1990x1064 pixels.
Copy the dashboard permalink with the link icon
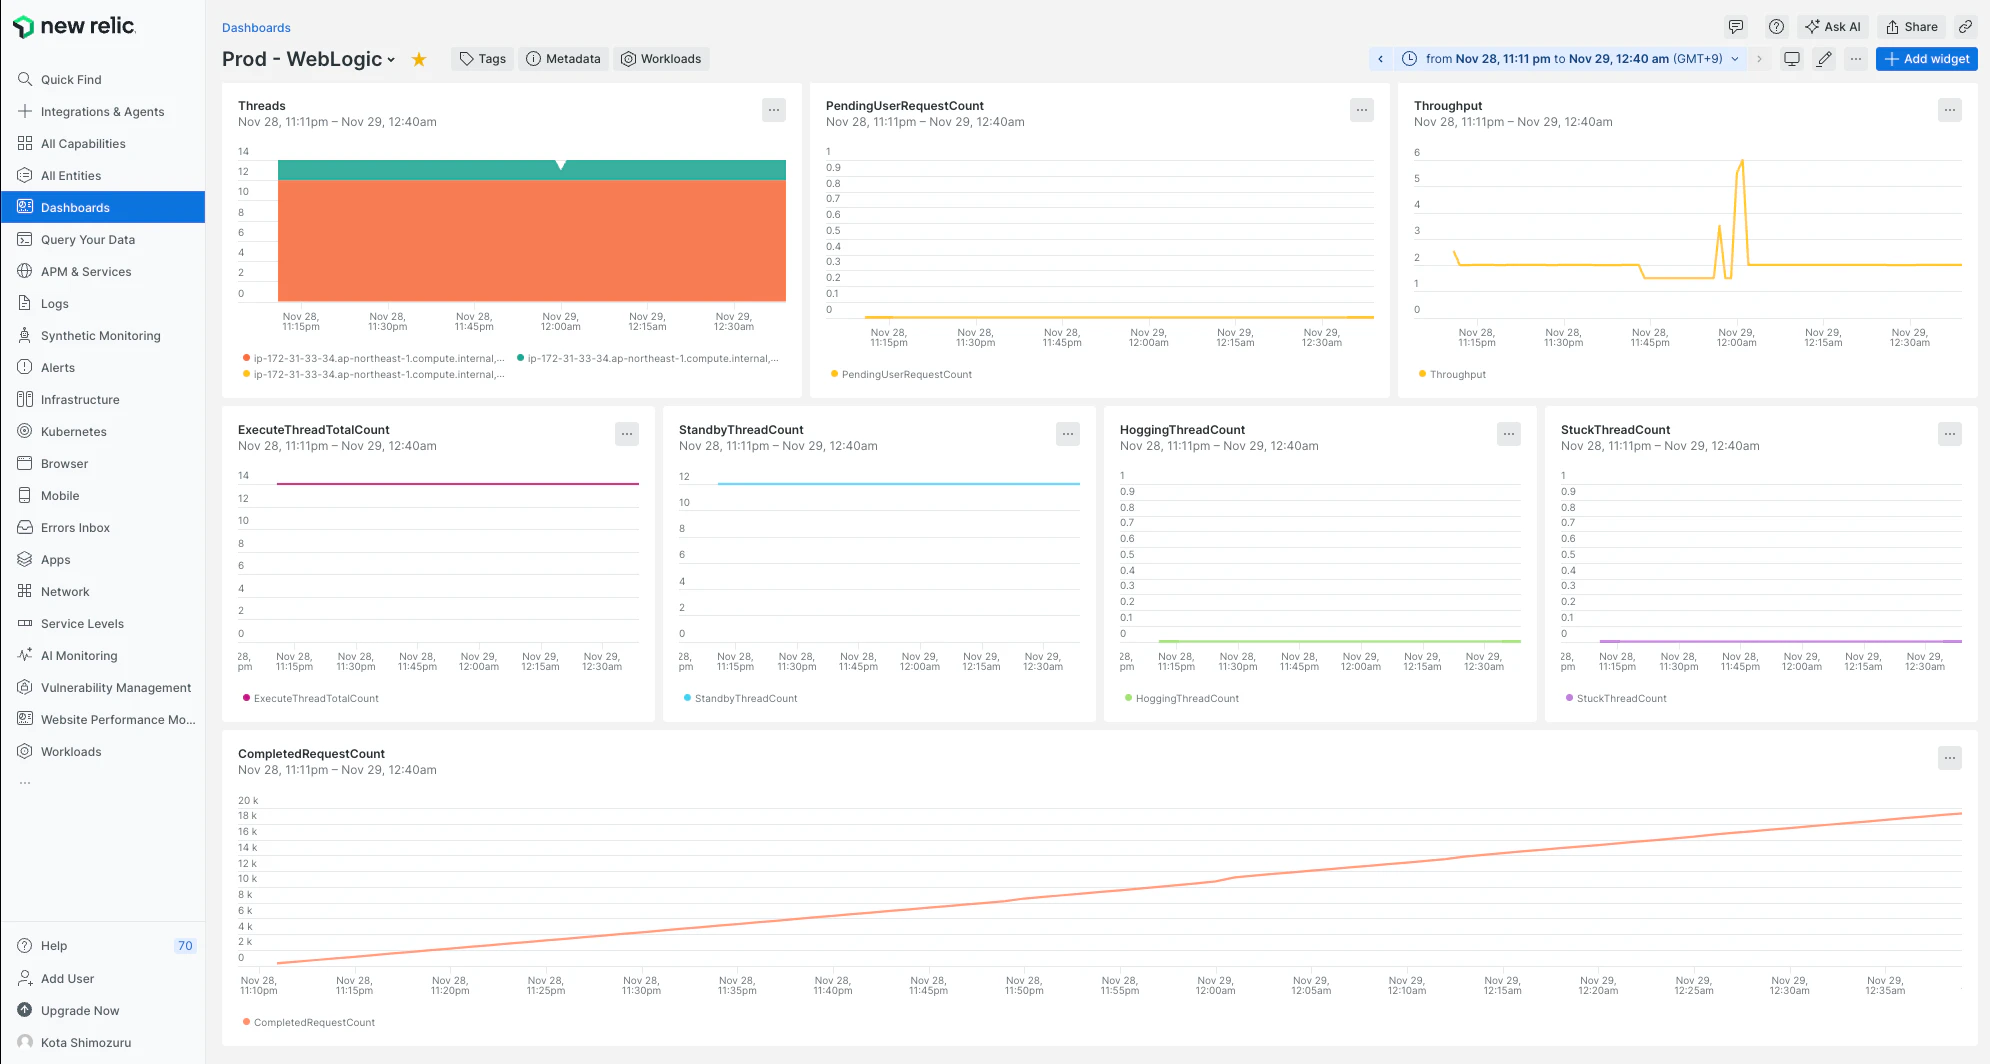click(1965, 27)
